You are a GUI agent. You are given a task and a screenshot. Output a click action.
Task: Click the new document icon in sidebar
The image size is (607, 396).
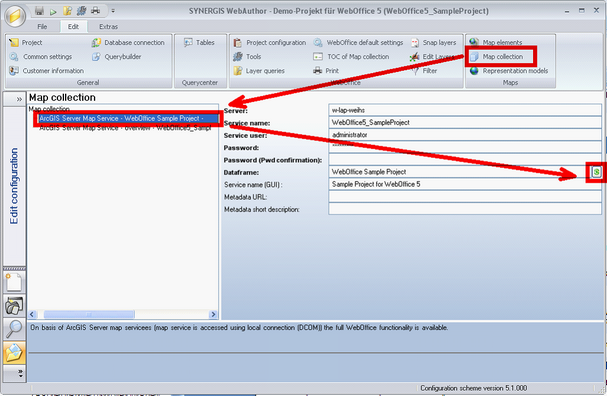(14, 282)
